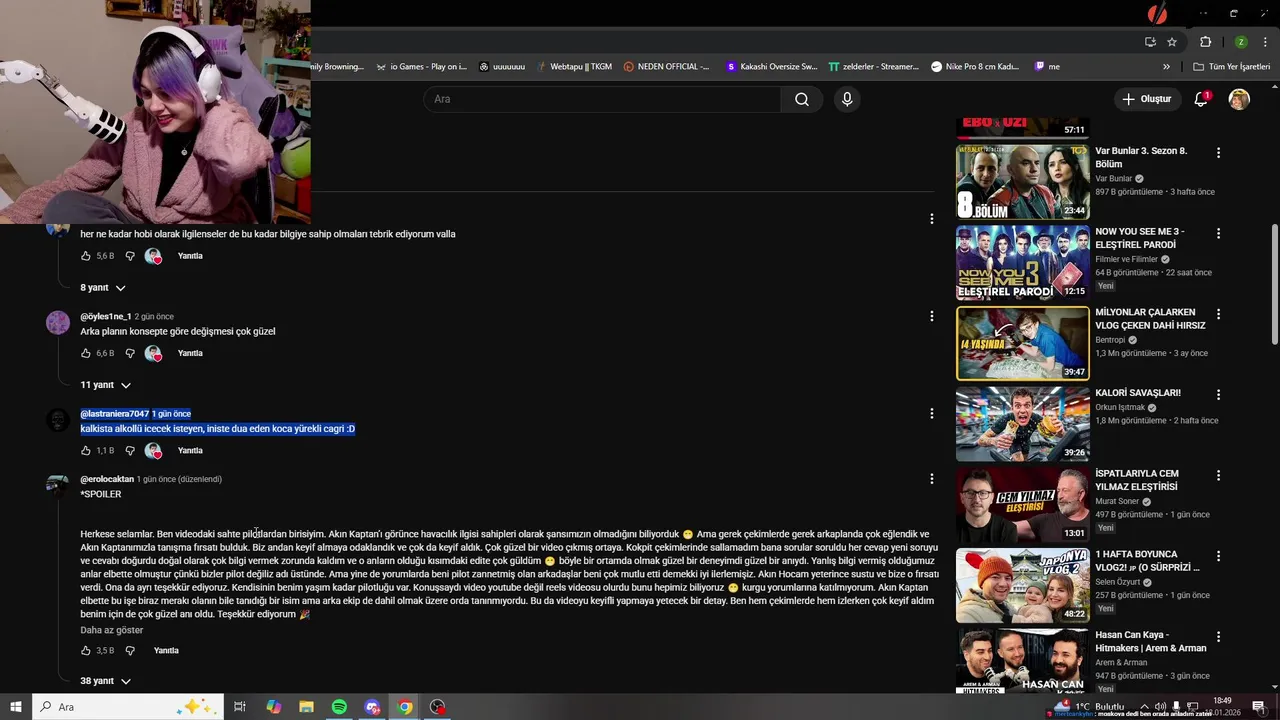Open the Webtapu TKGM bookmark

pos(573,67)
